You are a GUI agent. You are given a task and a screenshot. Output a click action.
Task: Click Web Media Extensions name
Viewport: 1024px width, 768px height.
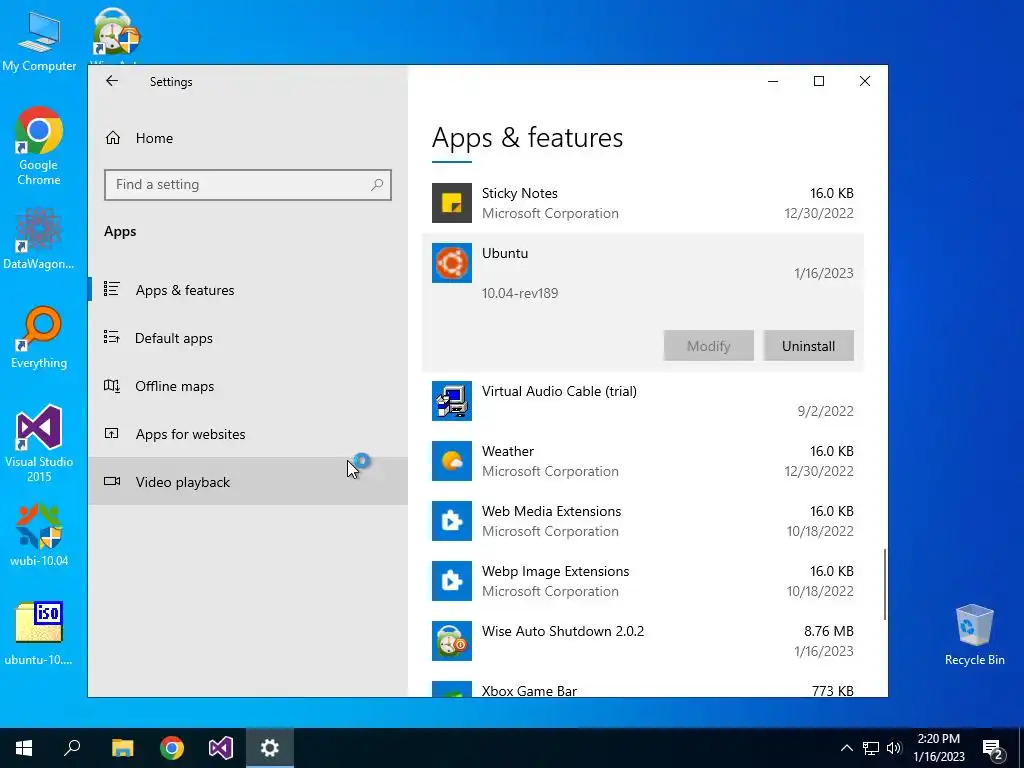point(551,511)
